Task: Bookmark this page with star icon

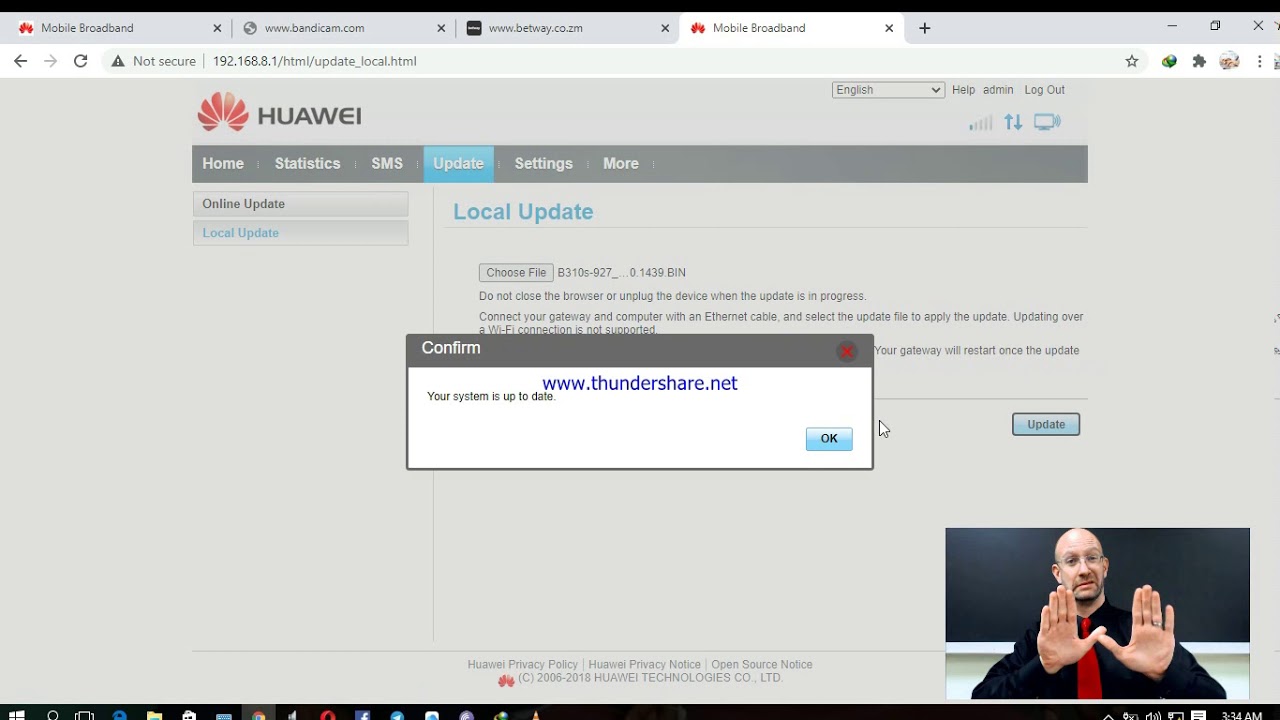Action: [x=1132, y=61]
